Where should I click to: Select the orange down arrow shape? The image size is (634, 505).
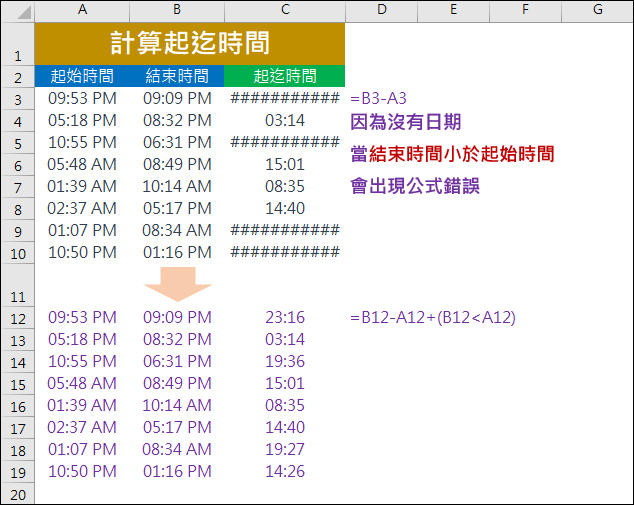tap(178, 283)
